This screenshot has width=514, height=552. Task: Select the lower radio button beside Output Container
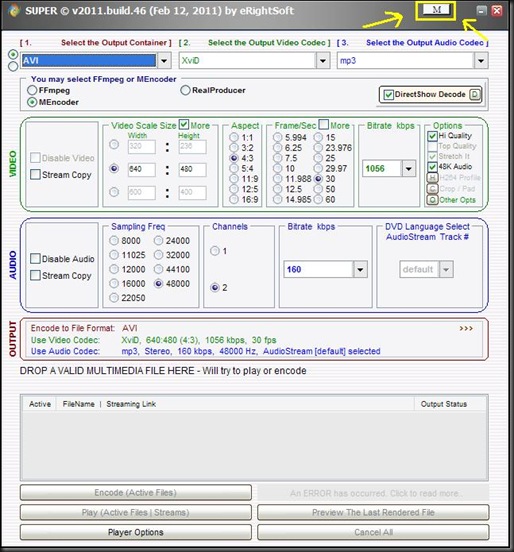[13, 66]
